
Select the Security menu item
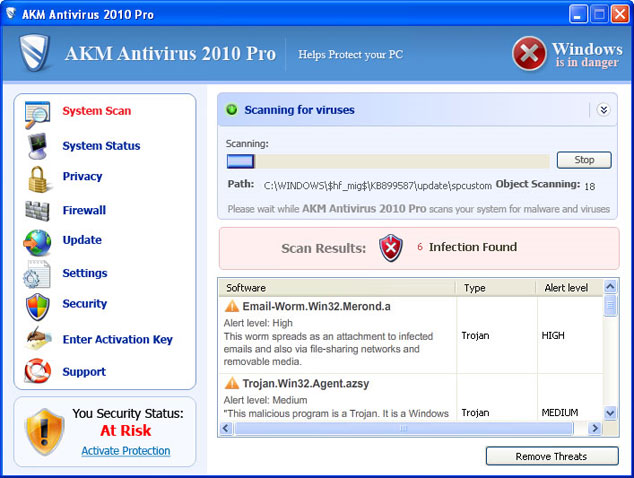point(85,304)
